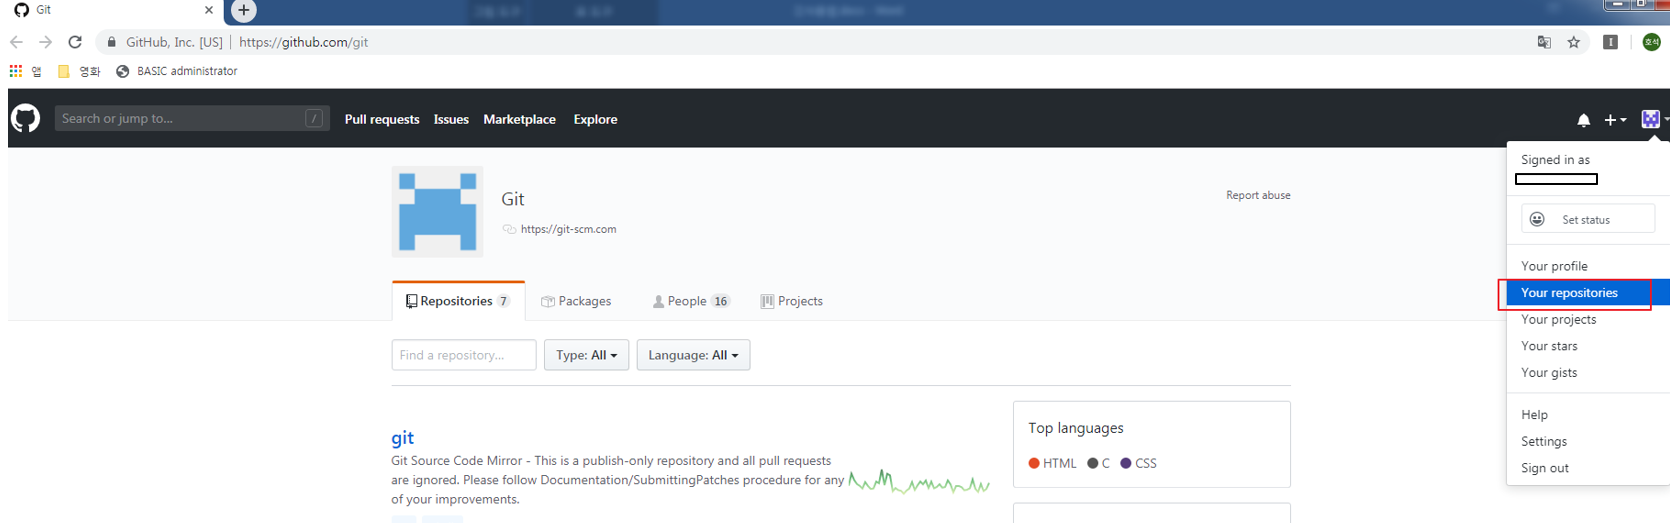This screenshot has height=523, width=1671.
Task: Open Your profile menu item
Action: point(1588,266)
